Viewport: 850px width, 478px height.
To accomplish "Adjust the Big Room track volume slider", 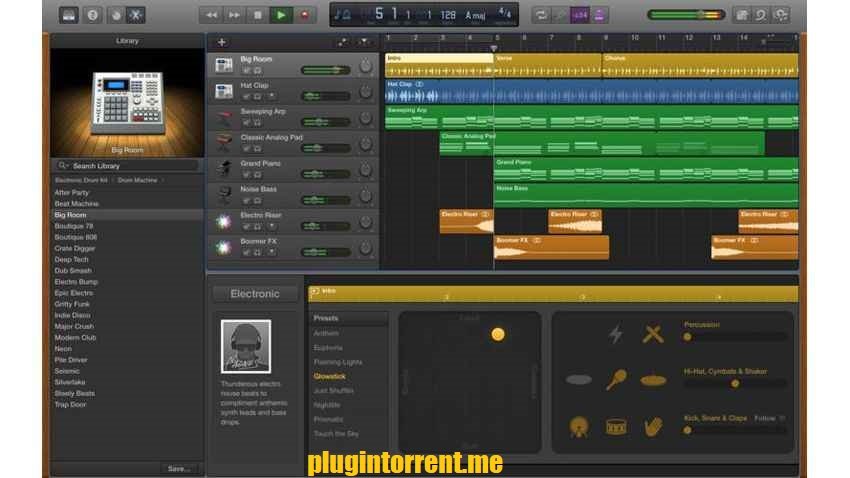I will [x=326, y=70].
